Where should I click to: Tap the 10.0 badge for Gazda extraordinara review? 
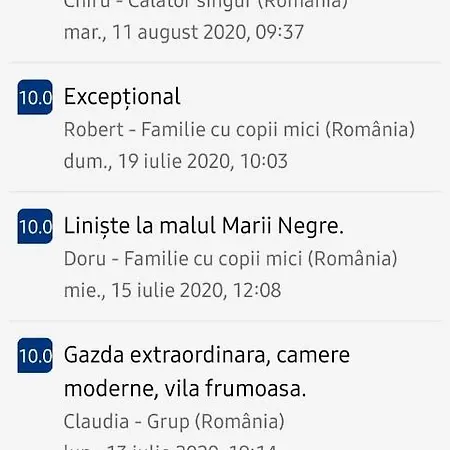(35, 355)
